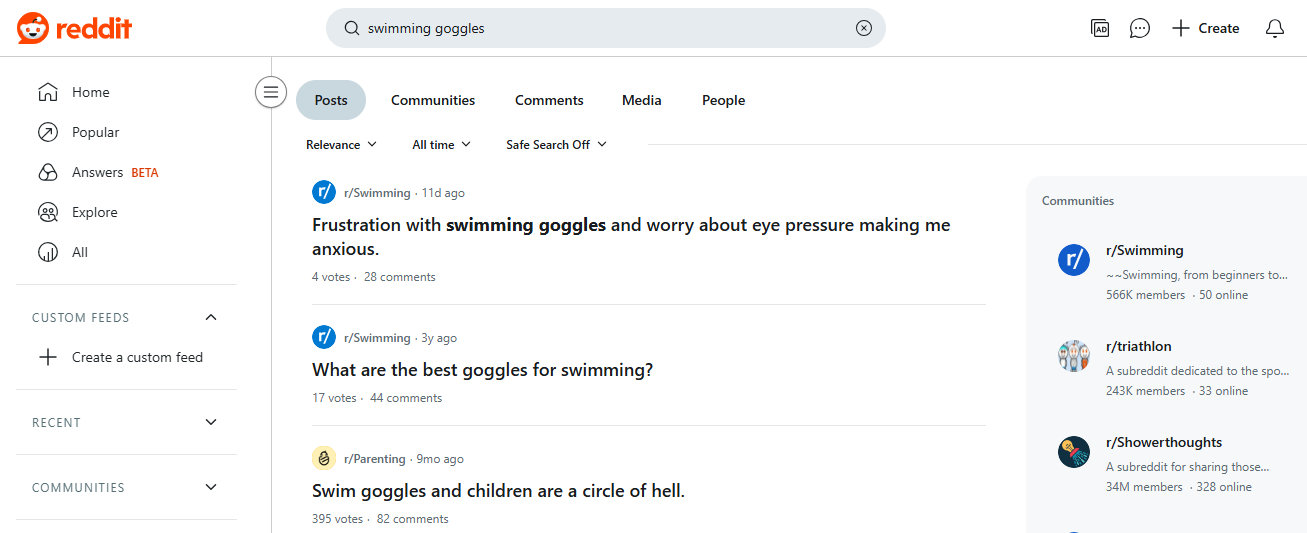This screenshot has width=1307, height=533.
Task: Click the Create post button
Action: pyautogui.click(x=1205, y=28)
